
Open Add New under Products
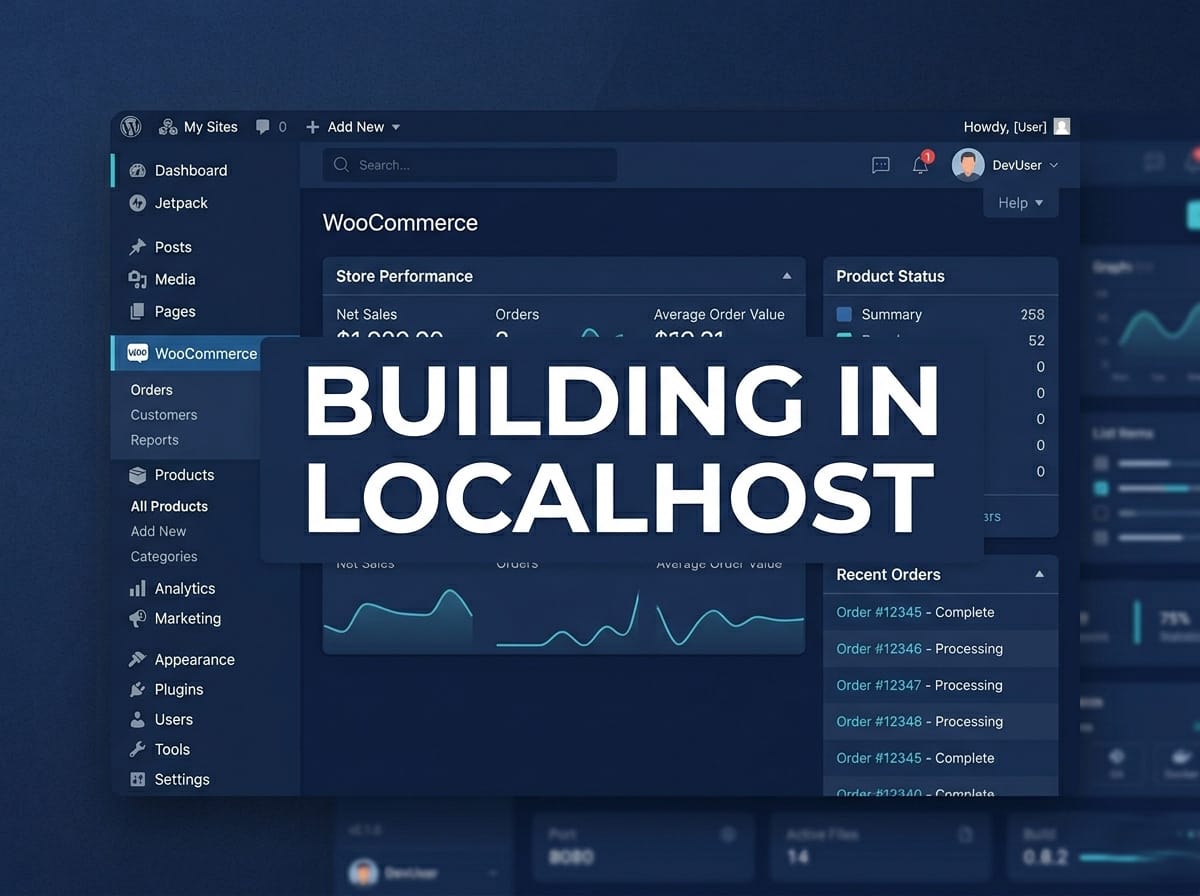point(158,531)
